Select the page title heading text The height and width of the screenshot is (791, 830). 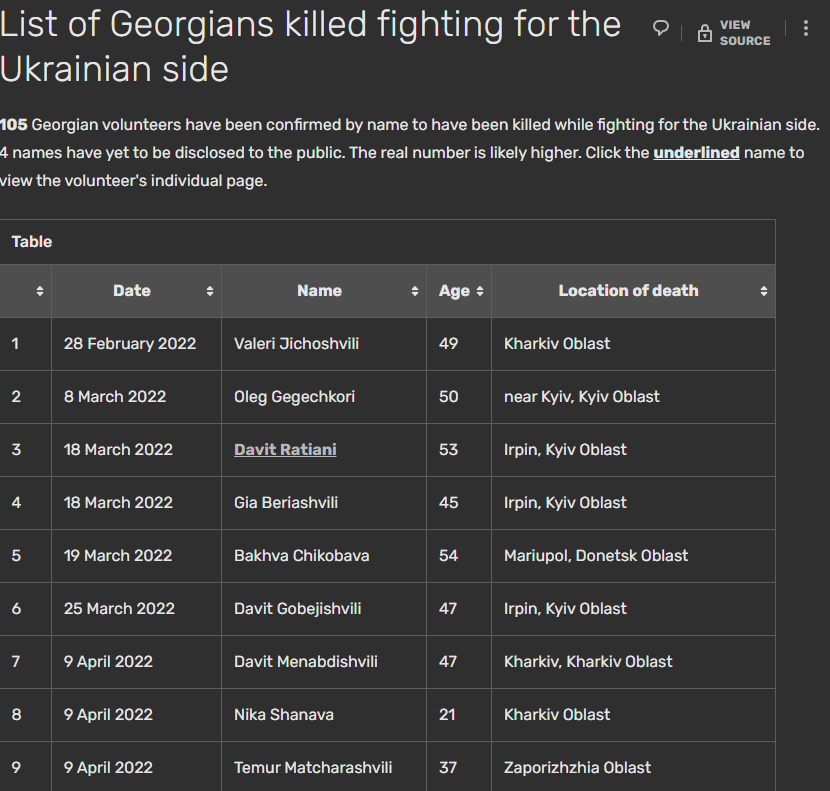[x=310, y=47]
